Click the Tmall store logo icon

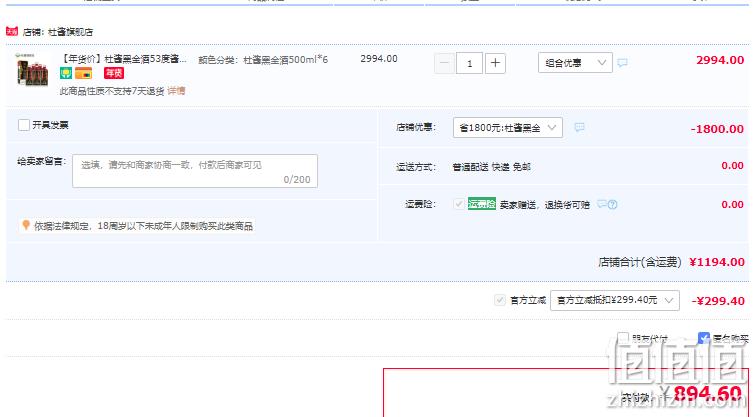click(12, 31)
